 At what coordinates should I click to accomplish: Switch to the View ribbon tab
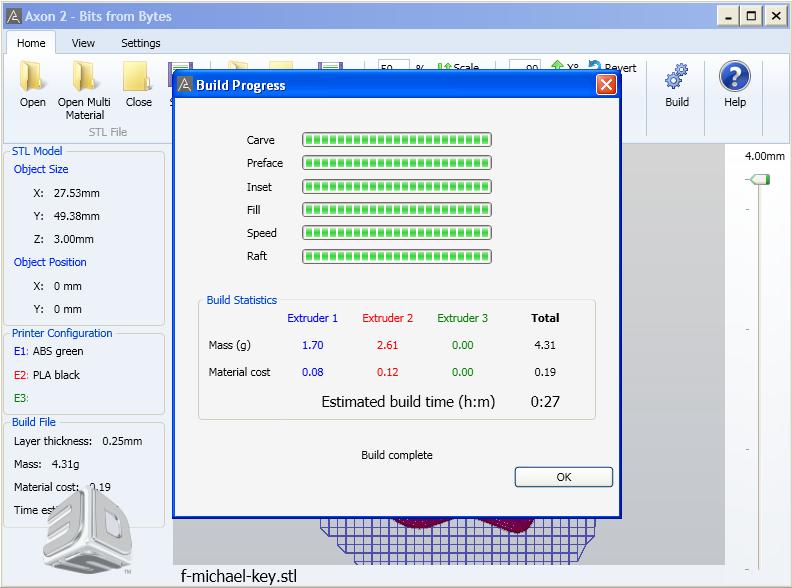83,43
